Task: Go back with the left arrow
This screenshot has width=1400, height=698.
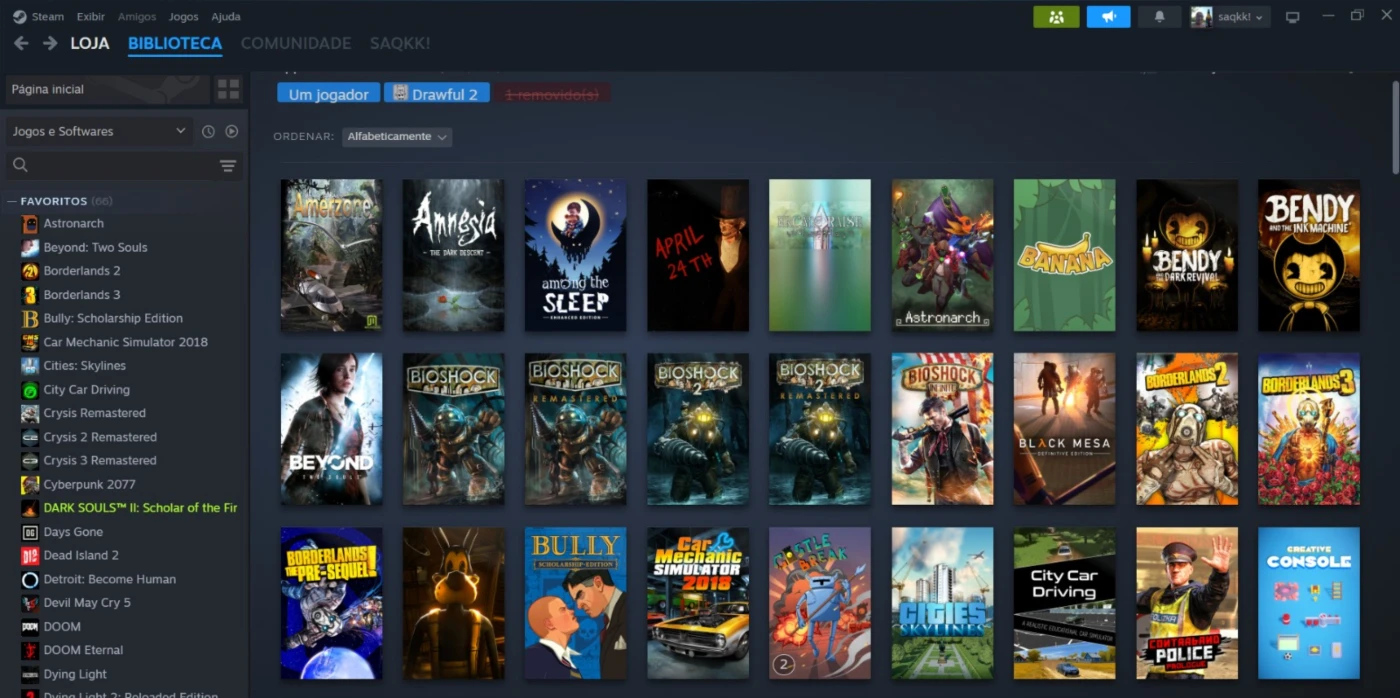Action: point(21,43)
